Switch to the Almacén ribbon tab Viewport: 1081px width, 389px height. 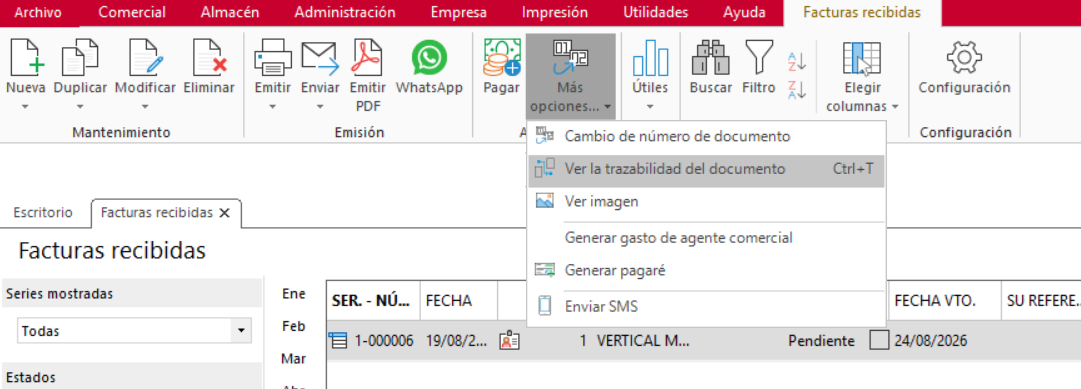pyautogui.click(x=230, y=12)
